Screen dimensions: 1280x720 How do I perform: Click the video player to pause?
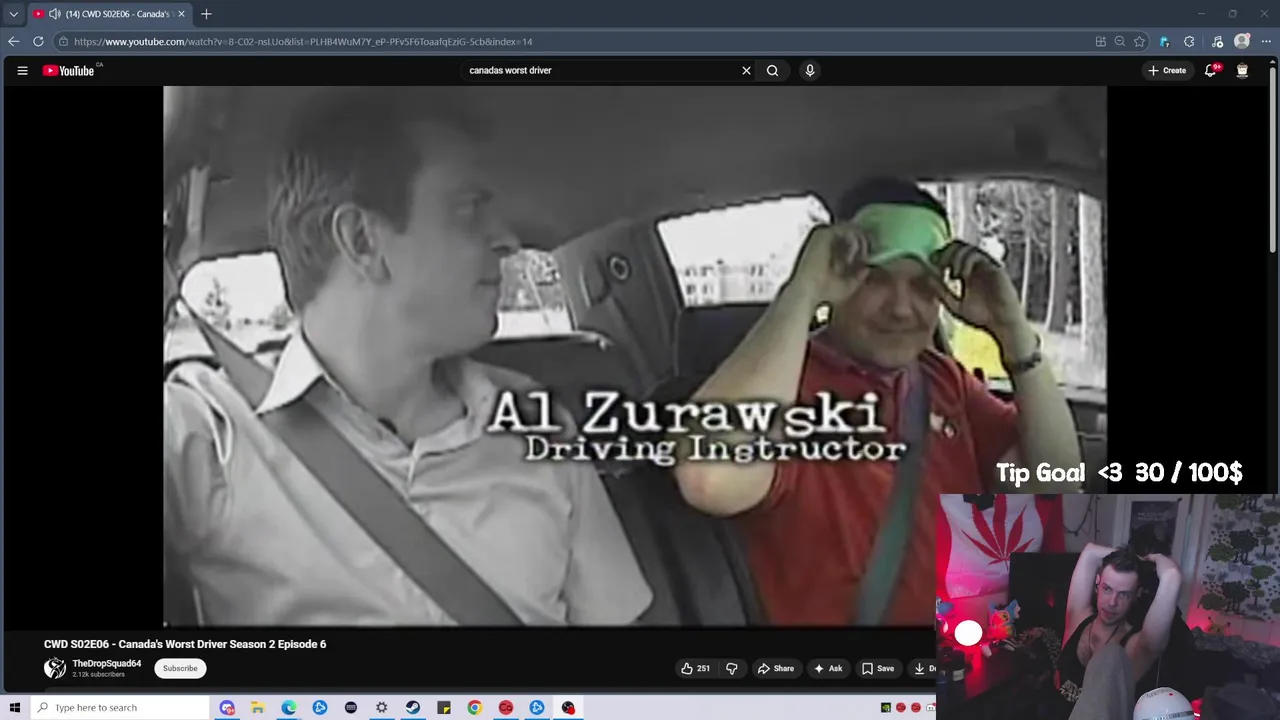635,355
